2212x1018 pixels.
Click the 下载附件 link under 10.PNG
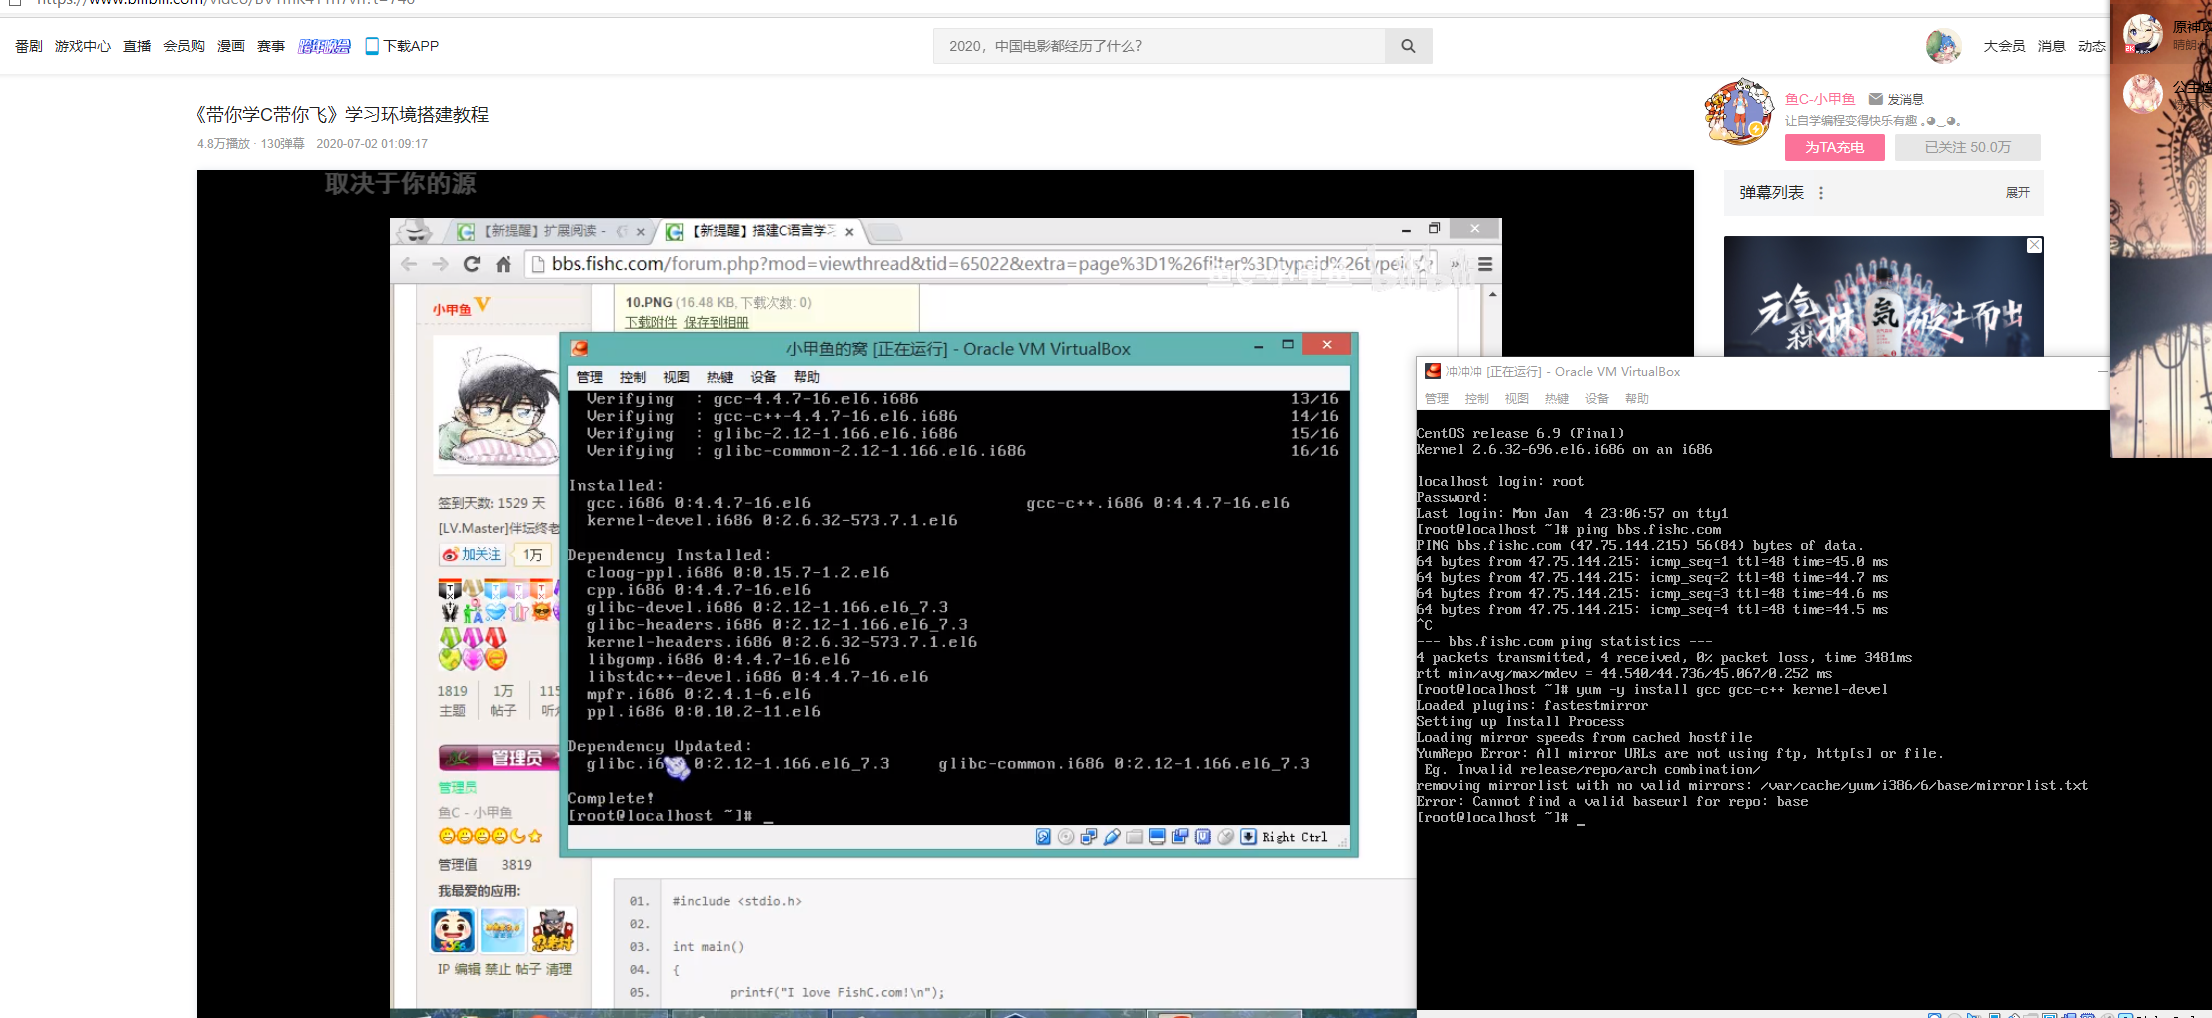pos(651,322)
